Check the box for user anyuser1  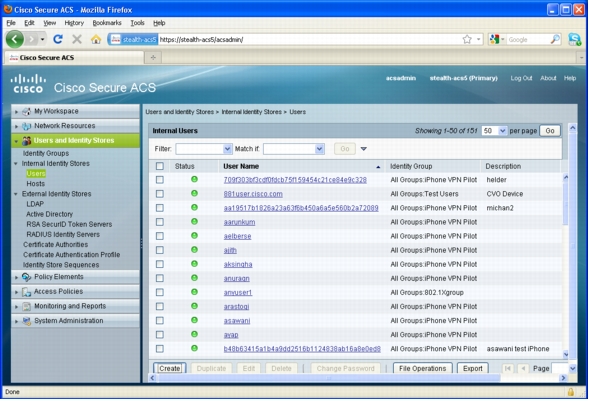[x=160, y=292]
